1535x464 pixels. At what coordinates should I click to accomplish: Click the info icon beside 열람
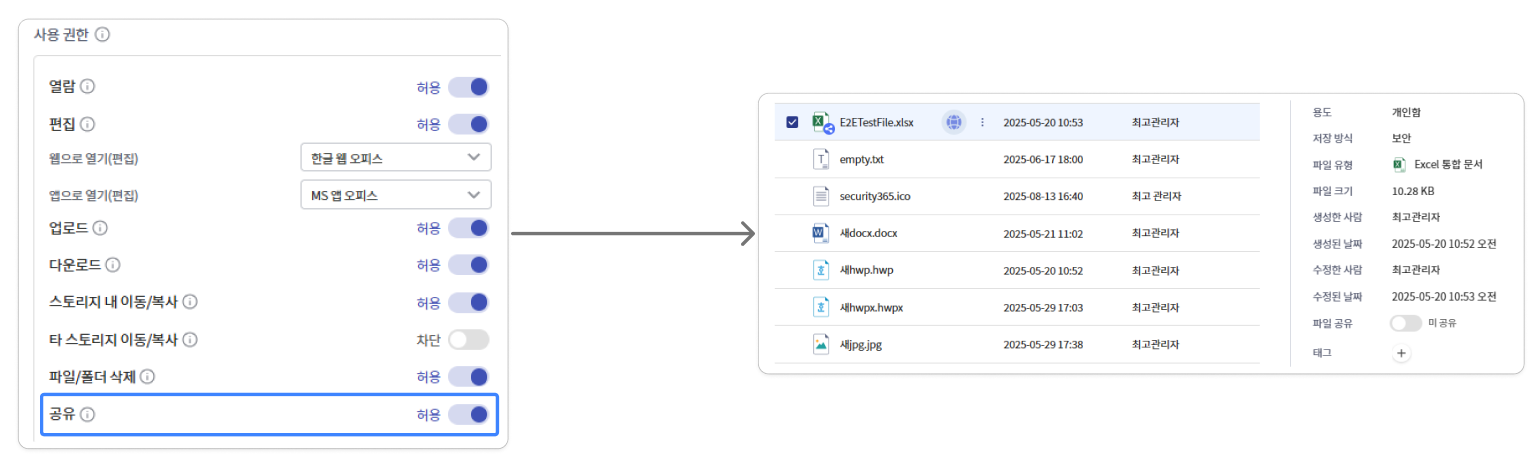tap(87, 87)
